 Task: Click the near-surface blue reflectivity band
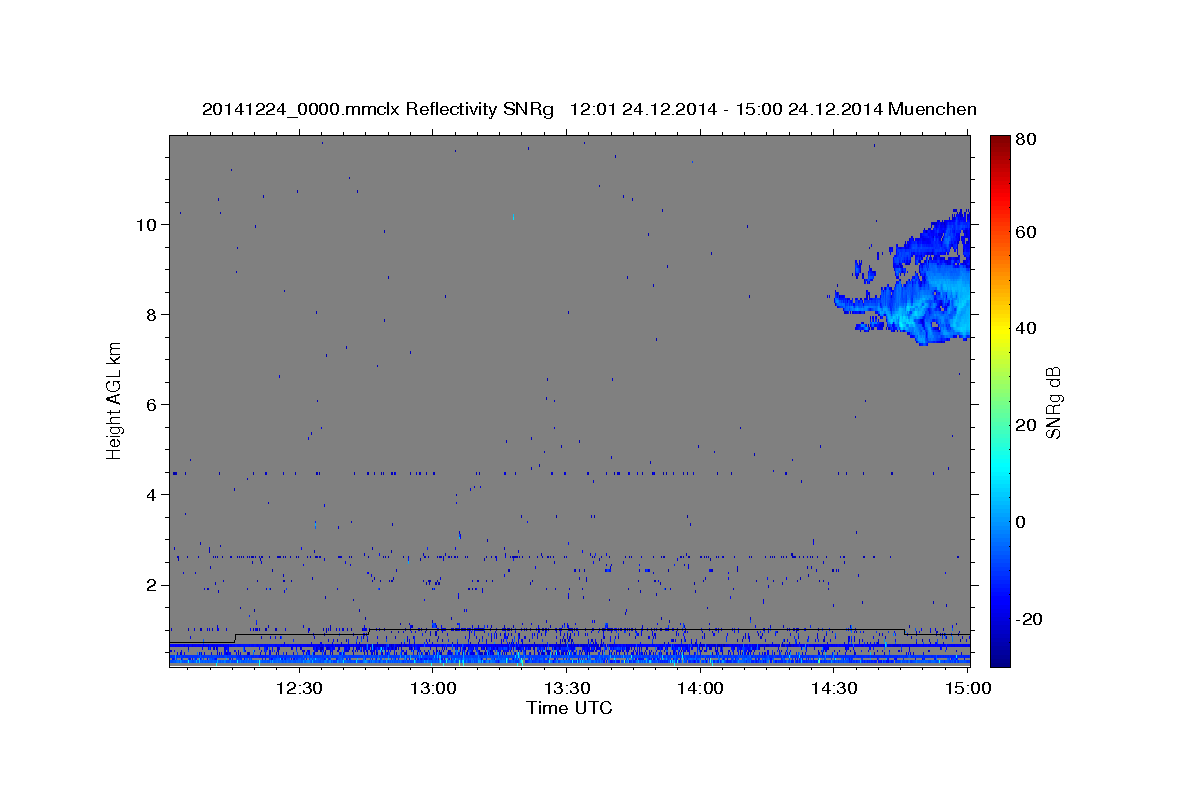coord(569,655)
